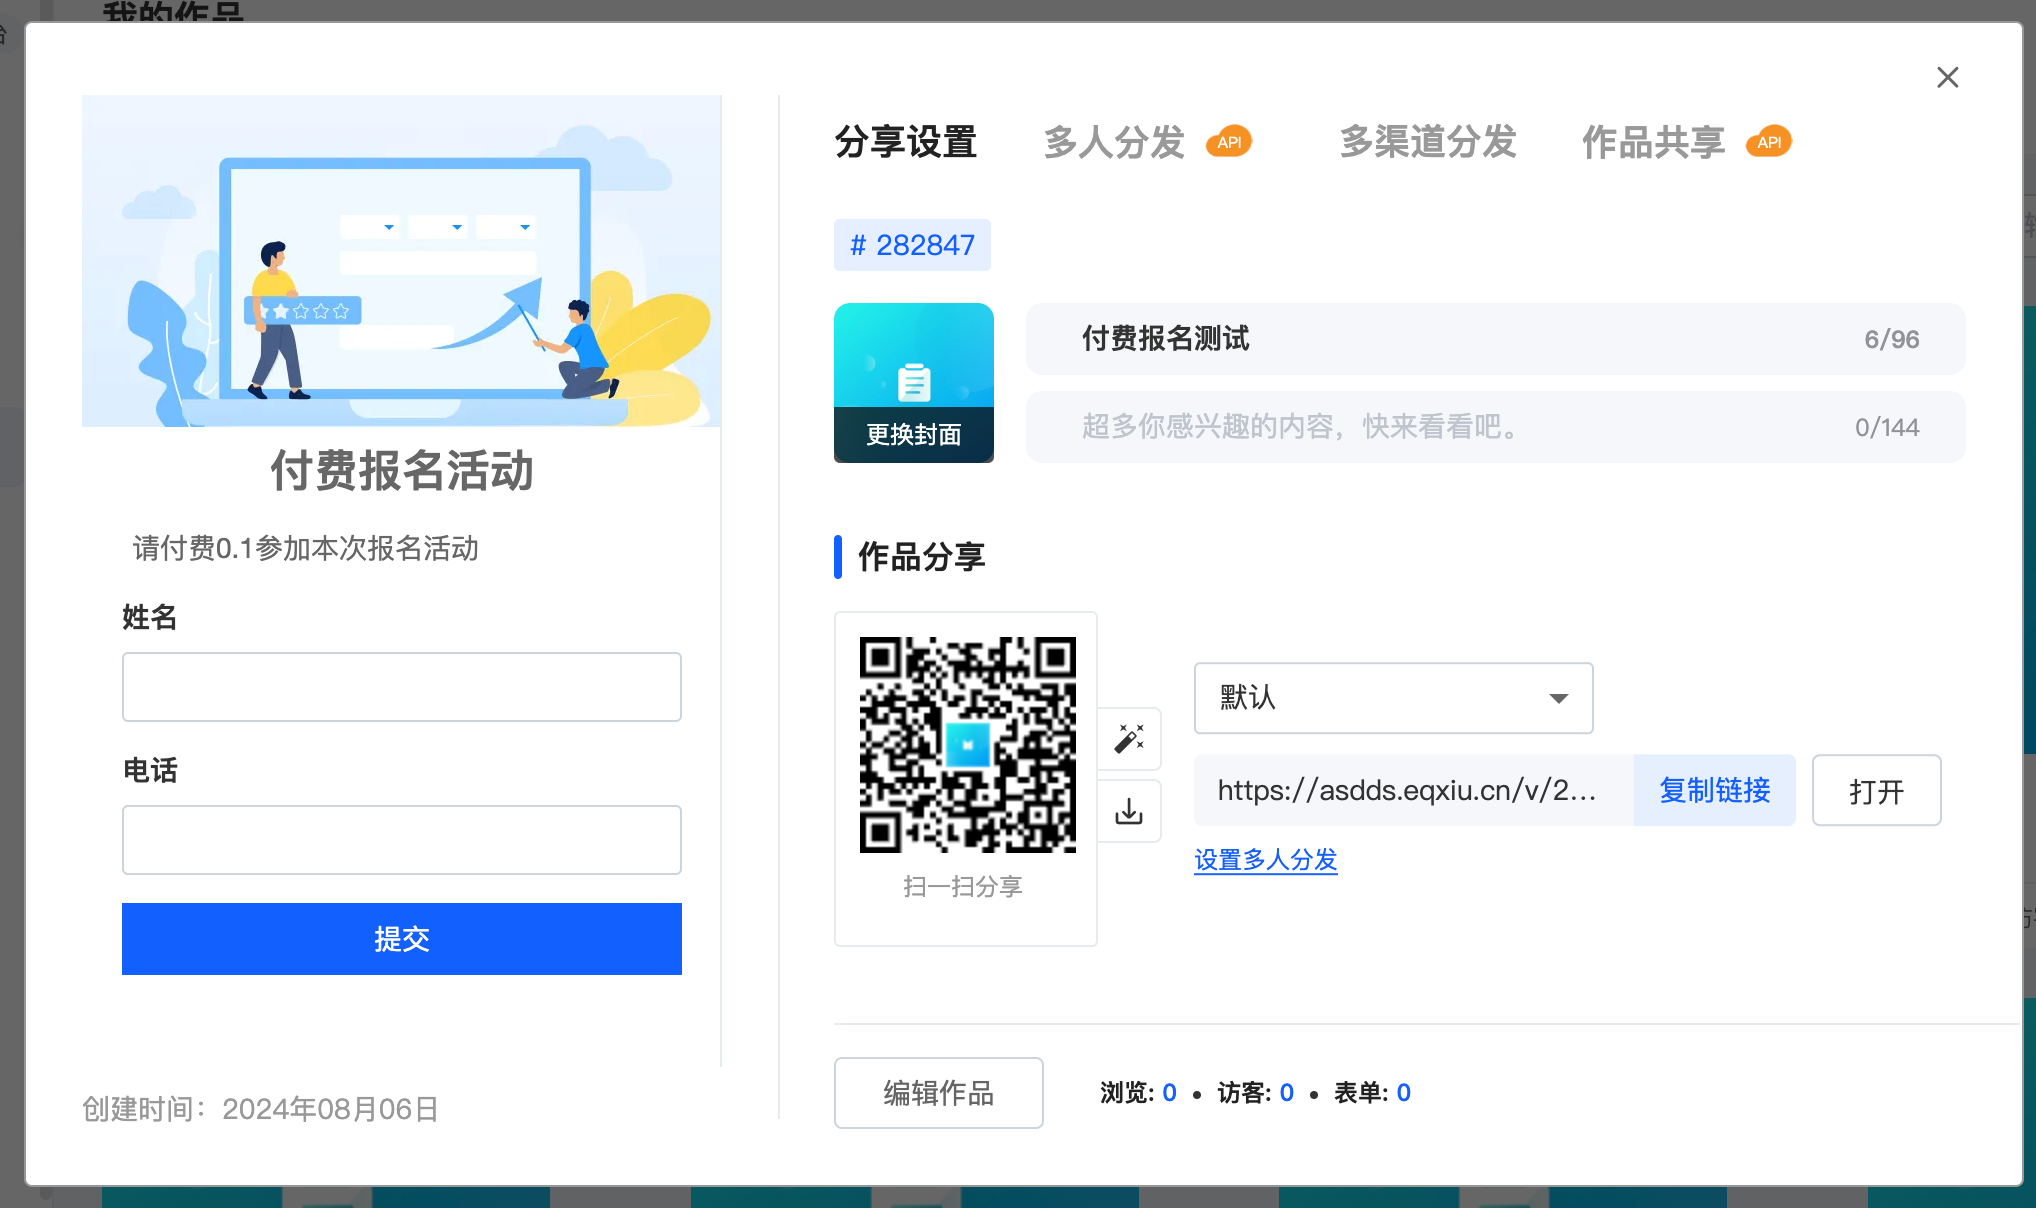Open the 设置多人分发 link
This screenshot has width=2036, height=1208.
point(1265,860)
